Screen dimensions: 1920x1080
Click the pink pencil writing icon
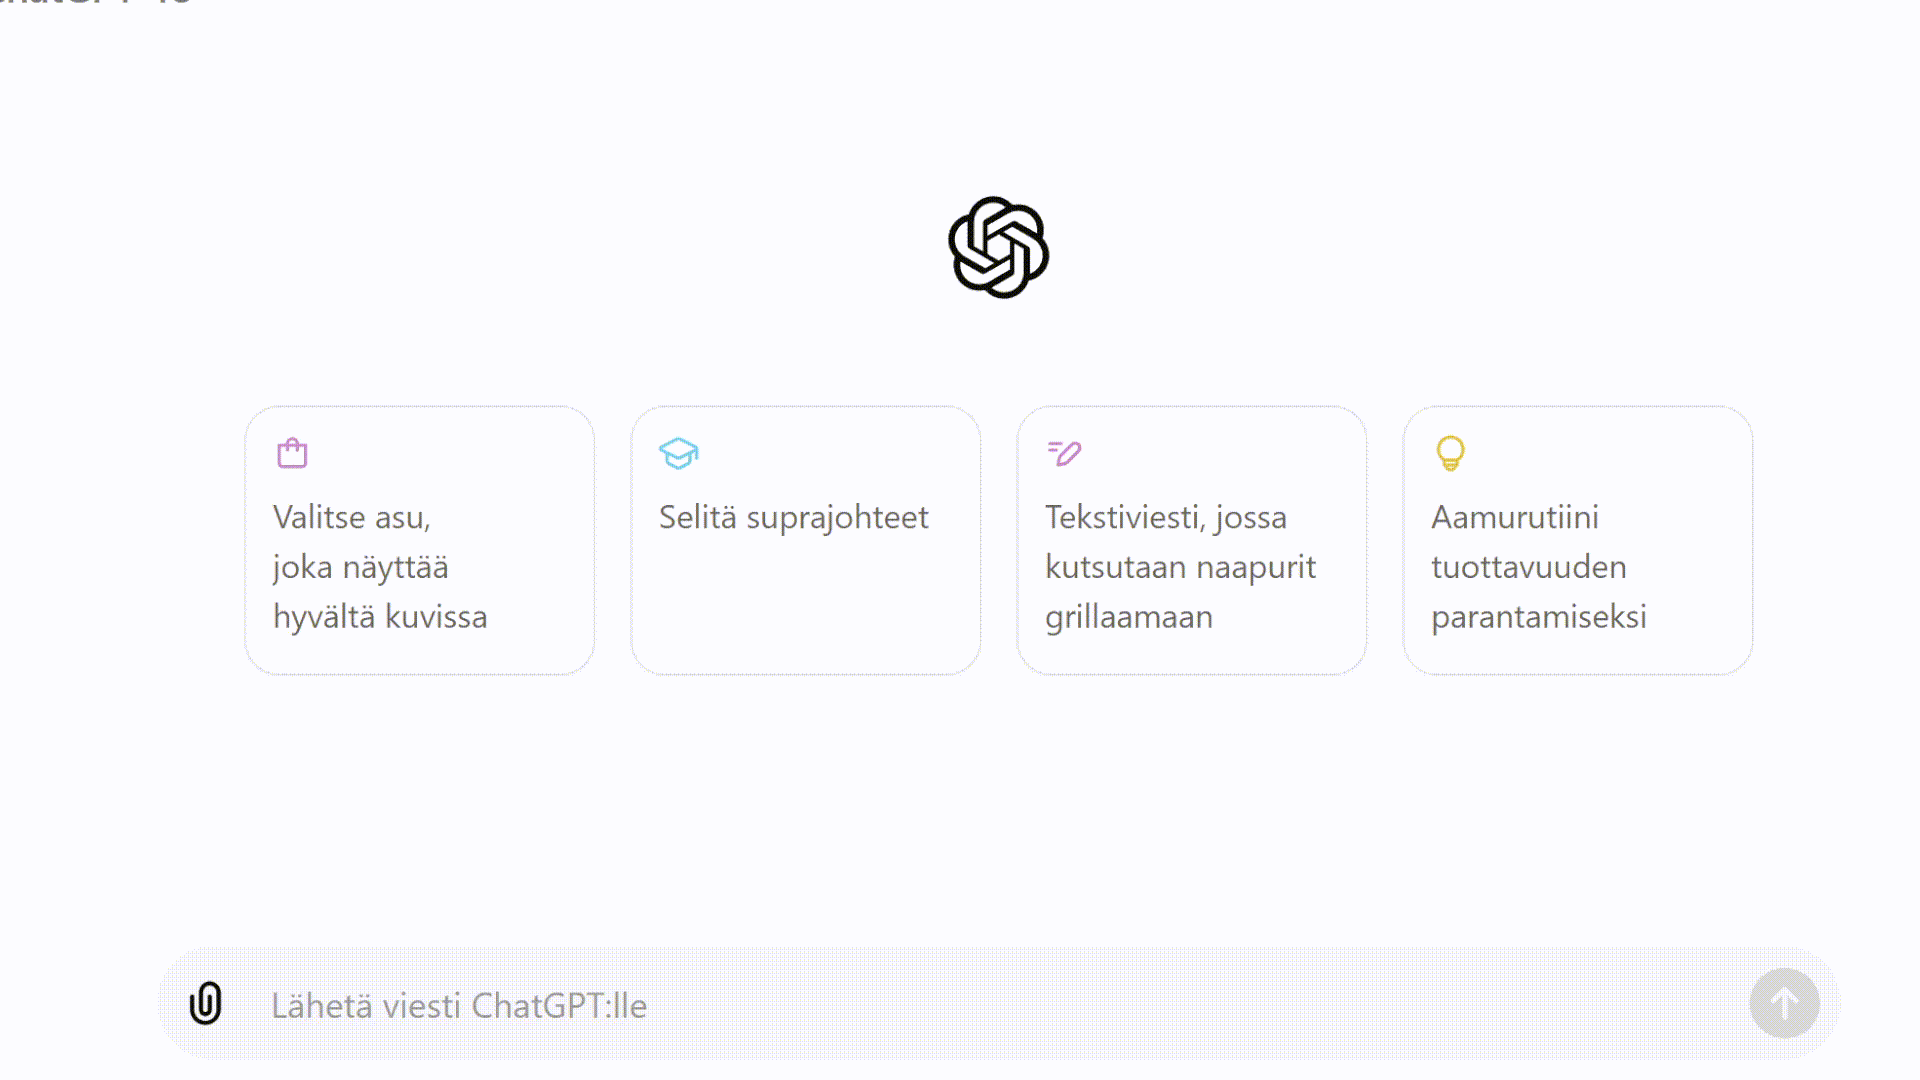click(x=1064, y=453)
